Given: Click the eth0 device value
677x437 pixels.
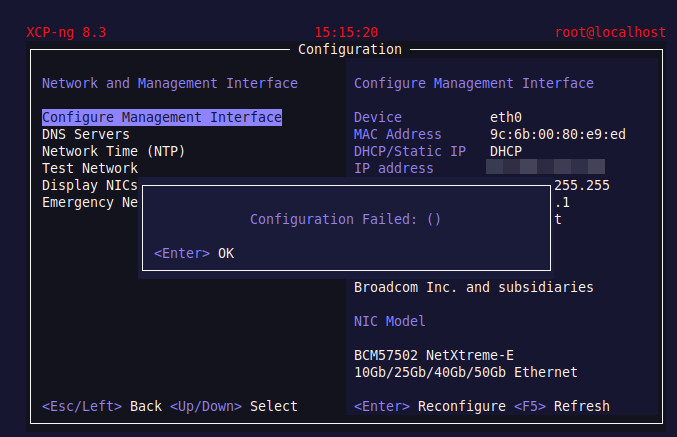Looking at the screenshot, I should (506, 117).
